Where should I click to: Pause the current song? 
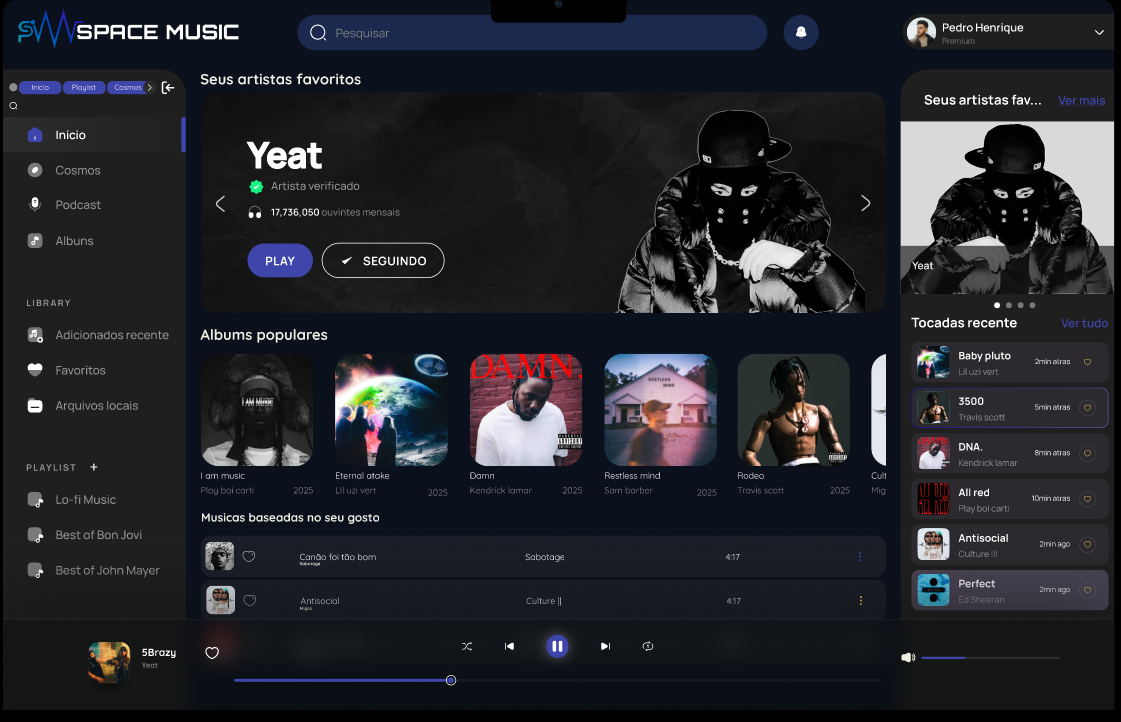coord(557,646)
